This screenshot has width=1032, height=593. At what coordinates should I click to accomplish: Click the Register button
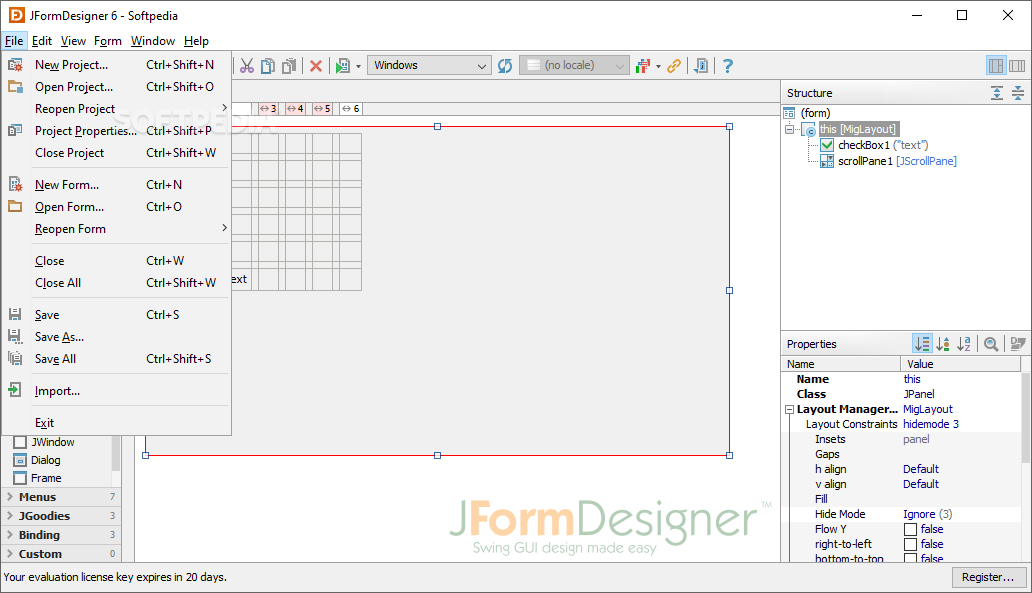(x=988, y=577)
